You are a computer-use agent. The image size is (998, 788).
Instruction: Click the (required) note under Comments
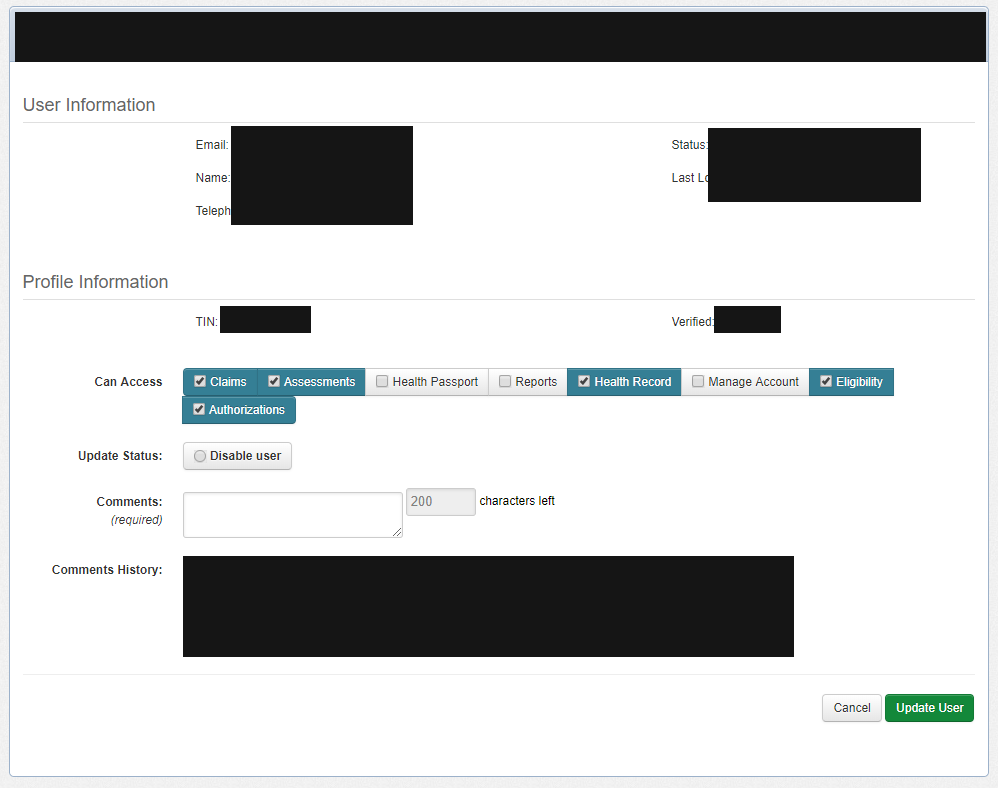pyautogui.click(x=137, y=520)
